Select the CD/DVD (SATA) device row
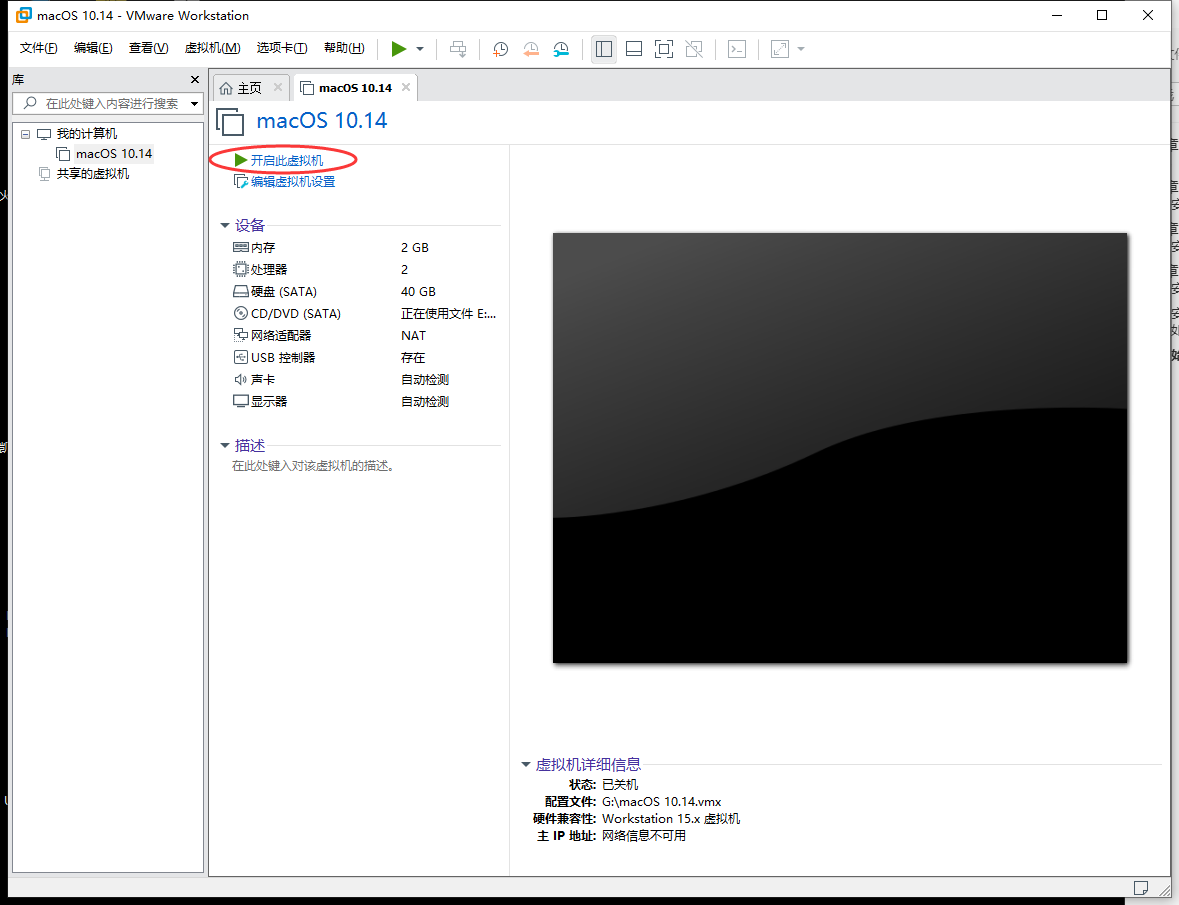The height and width of the screenshot is (905, 1179). [x=365, y=313]
